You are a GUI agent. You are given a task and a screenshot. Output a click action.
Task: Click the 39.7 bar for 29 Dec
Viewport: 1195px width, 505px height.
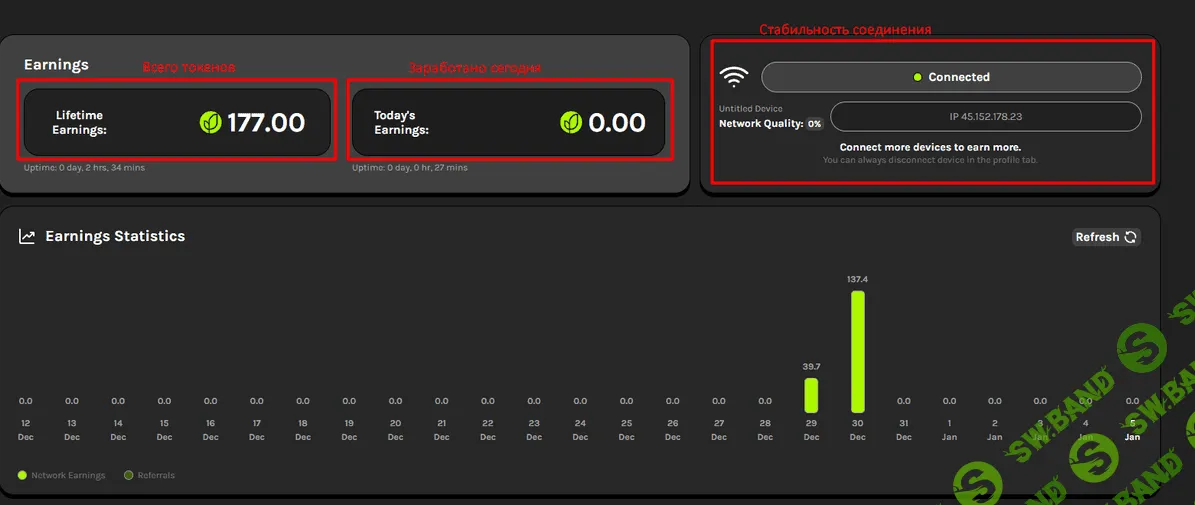point(811,395)
